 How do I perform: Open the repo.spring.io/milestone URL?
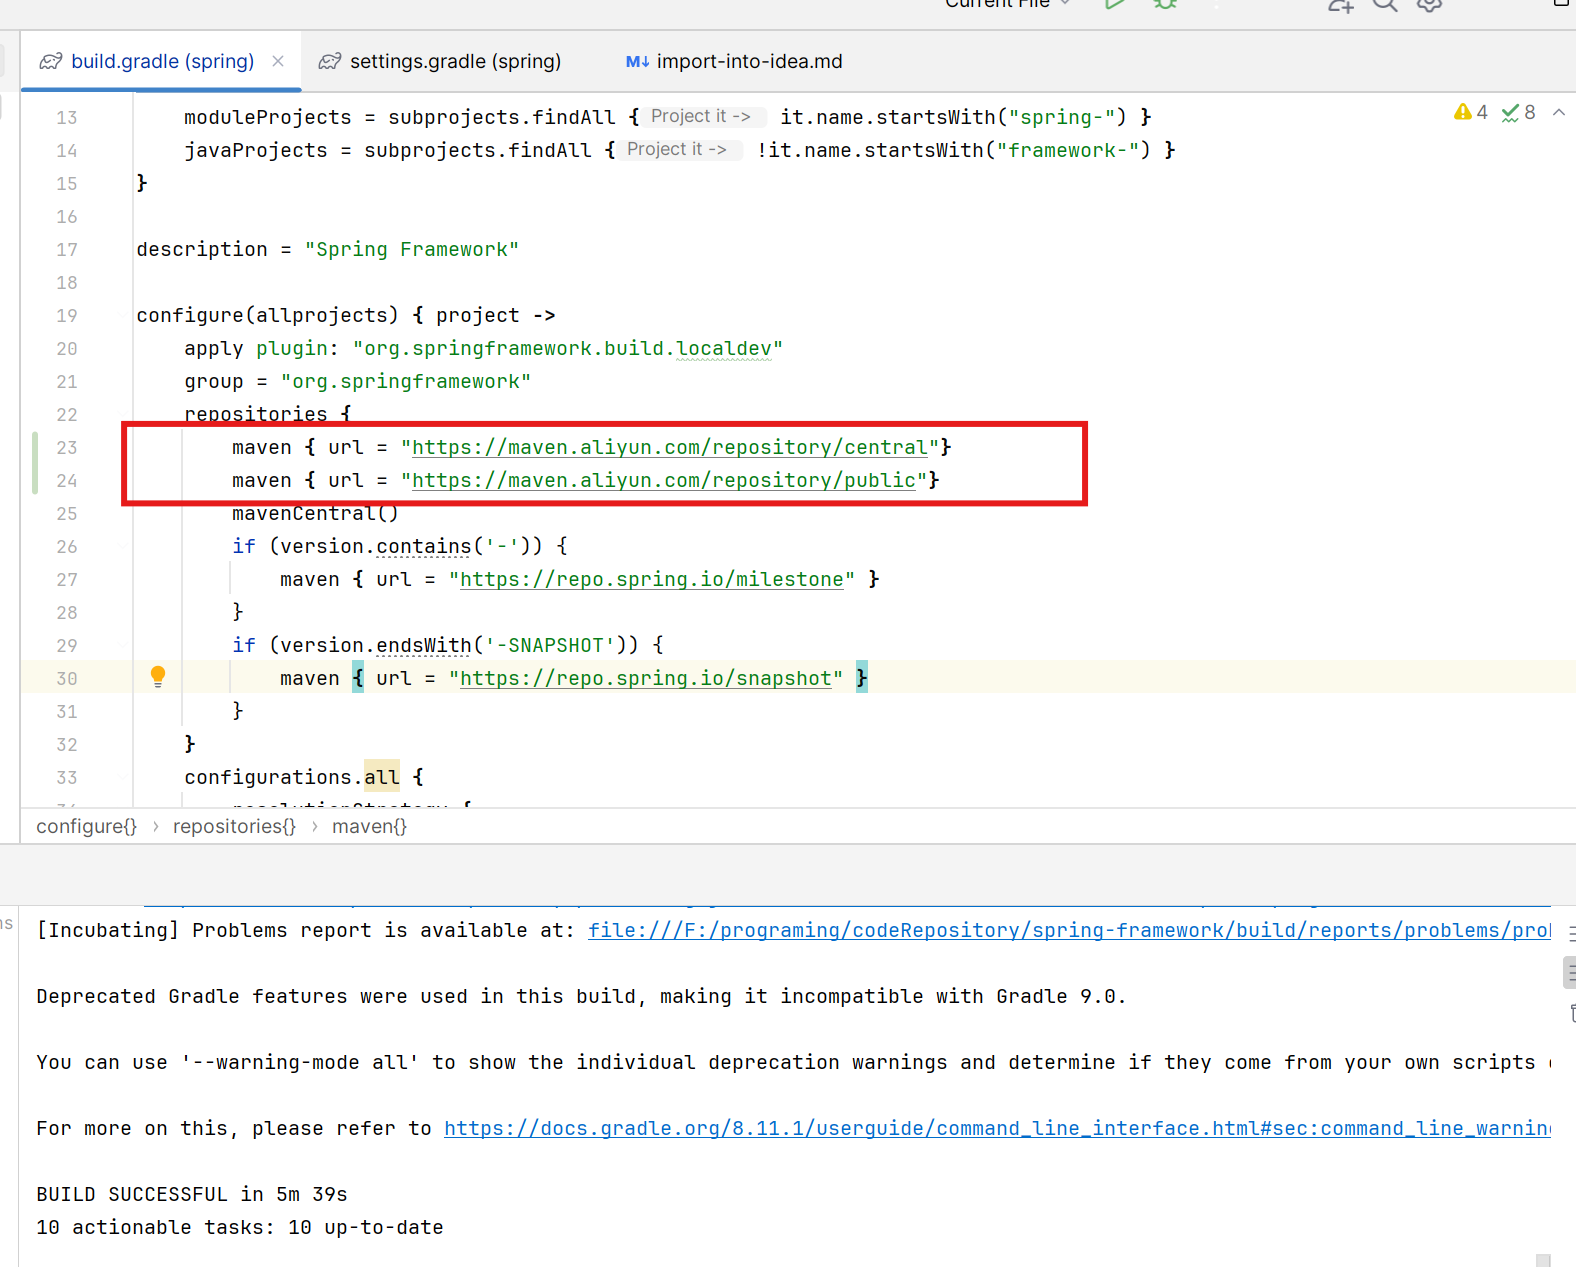point(652,579)
